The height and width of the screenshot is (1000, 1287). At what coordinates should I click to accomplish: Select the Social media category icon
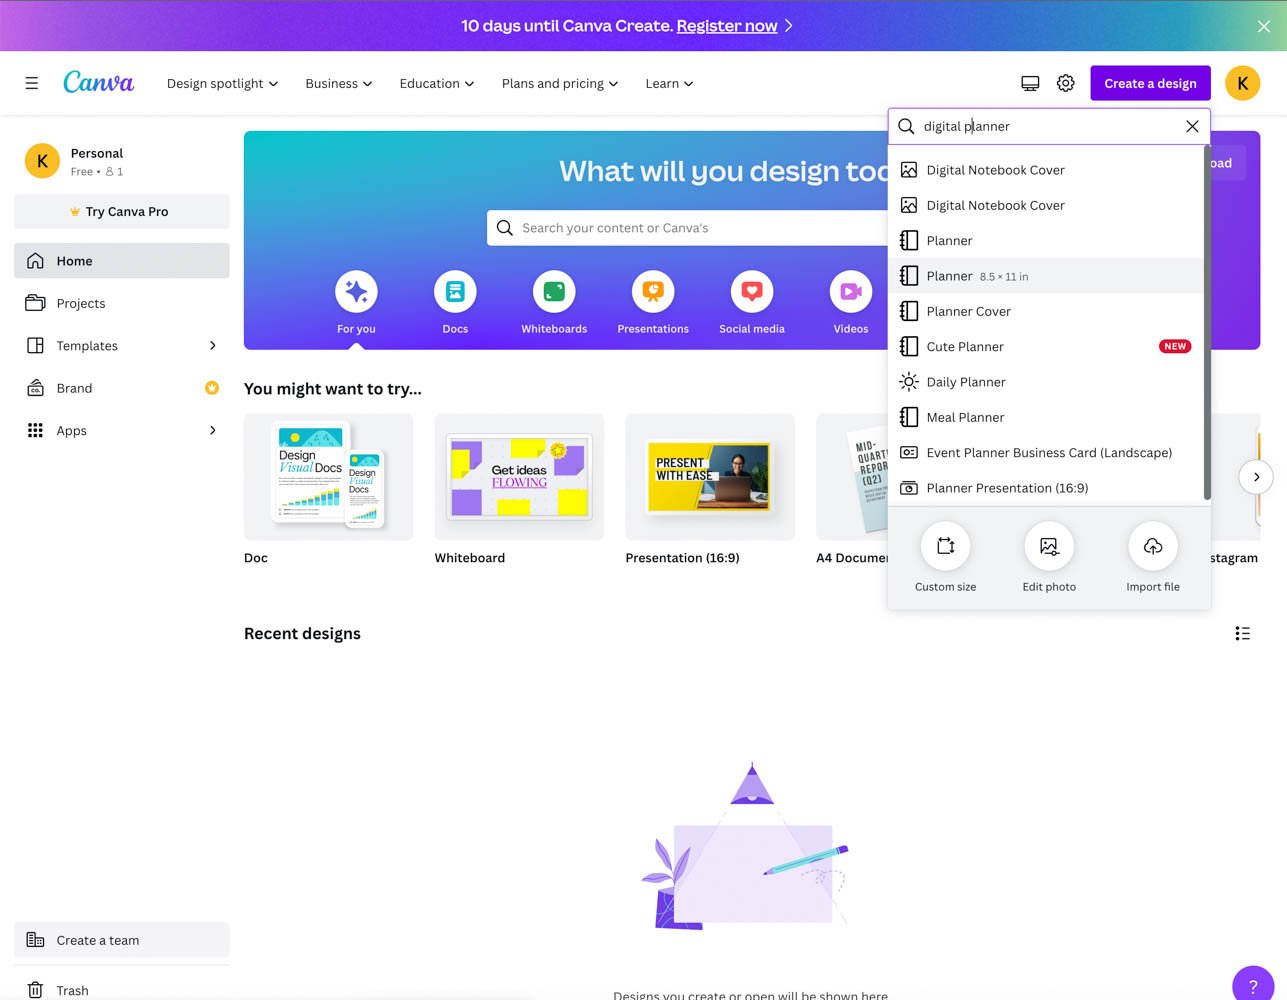(x=752, y=291)
